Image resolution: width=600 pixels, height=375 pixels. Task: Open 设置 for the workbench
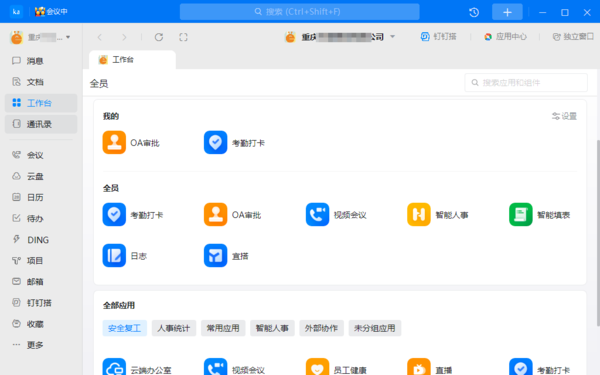[x=564, y=116]
